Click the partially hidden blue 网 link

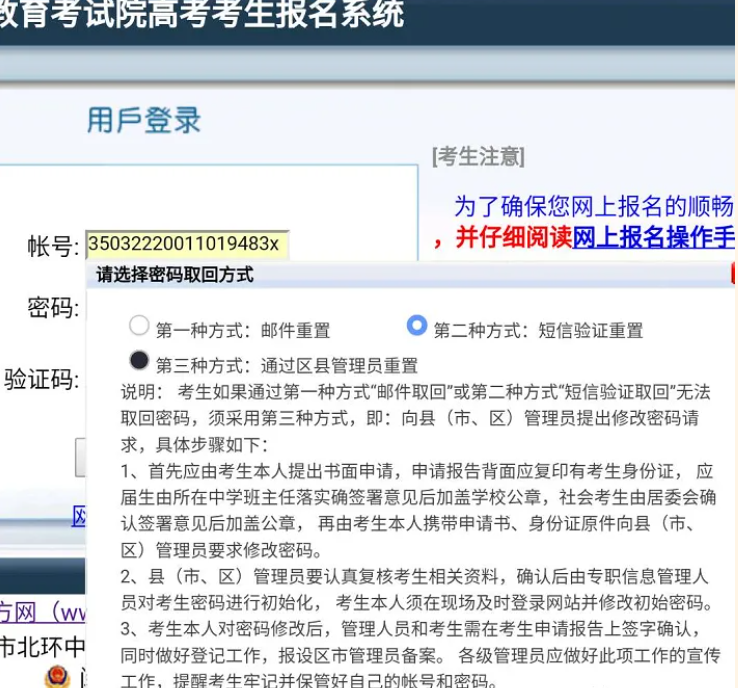(79, 516)
